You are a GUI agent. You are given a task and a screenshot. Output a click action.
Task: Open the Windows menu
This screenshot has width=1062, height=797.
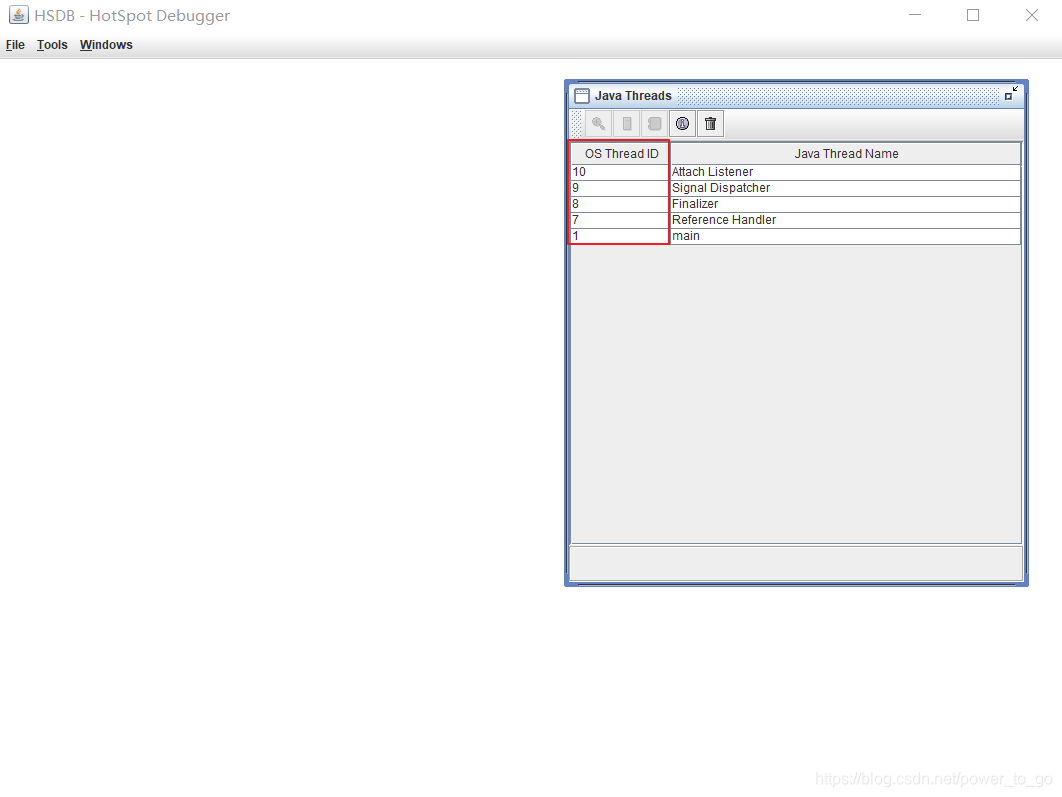(x=106, y=45)
